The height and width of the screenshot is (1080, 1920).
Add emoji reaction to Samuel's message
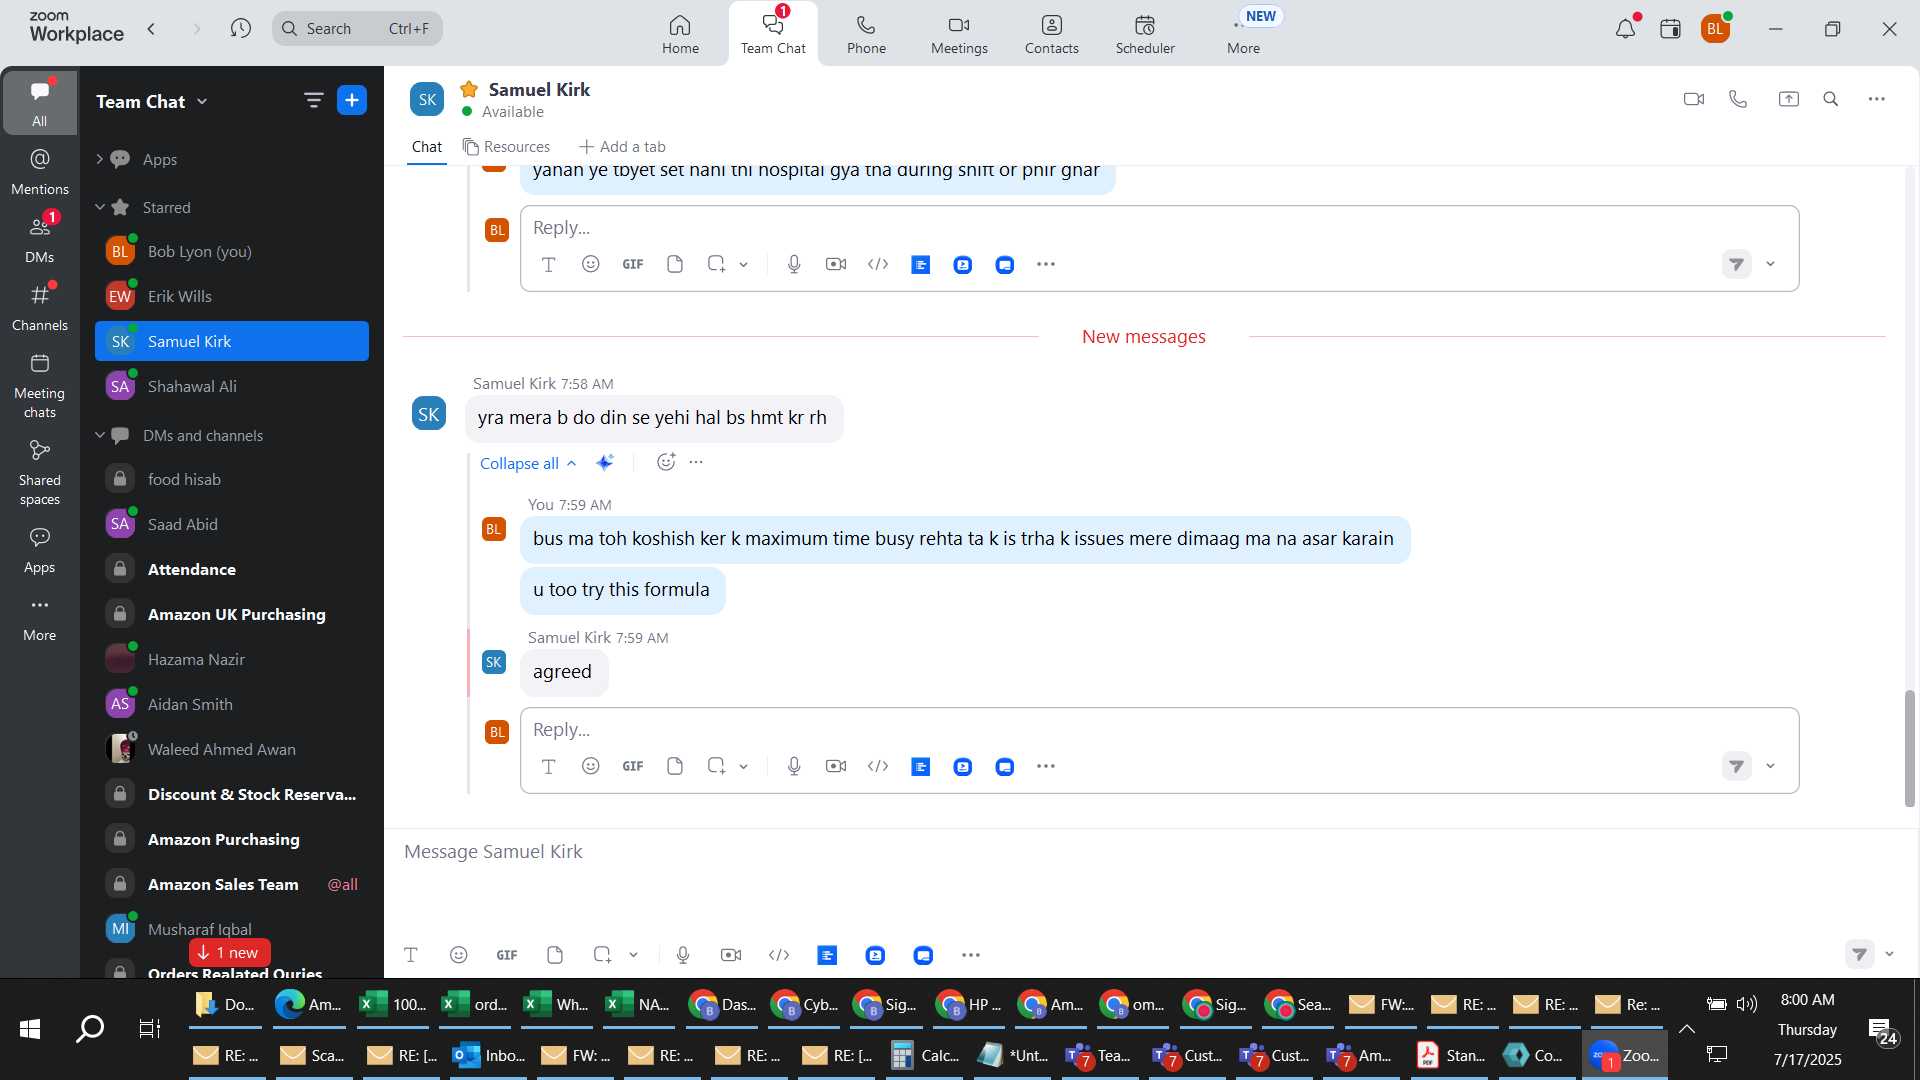[666, 462]
